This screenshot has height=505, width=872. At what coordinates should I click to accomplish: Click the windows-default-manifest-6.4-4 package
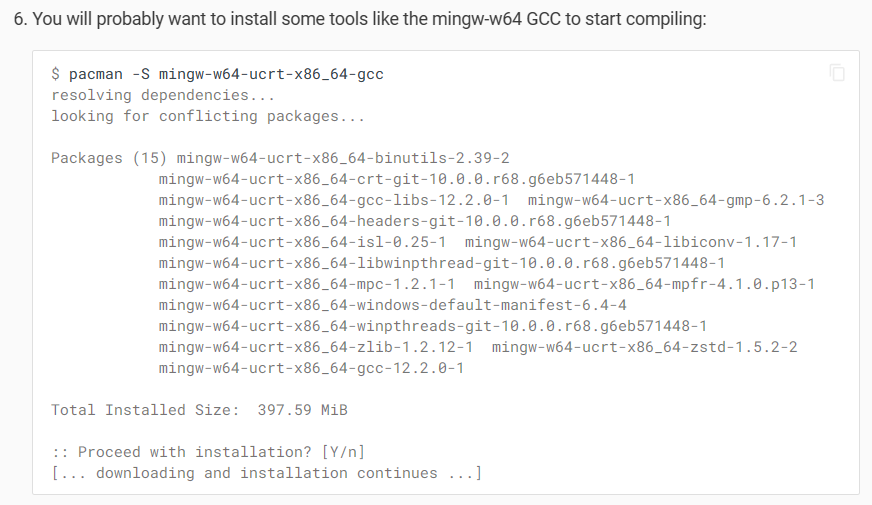click(x=392, y=305)
